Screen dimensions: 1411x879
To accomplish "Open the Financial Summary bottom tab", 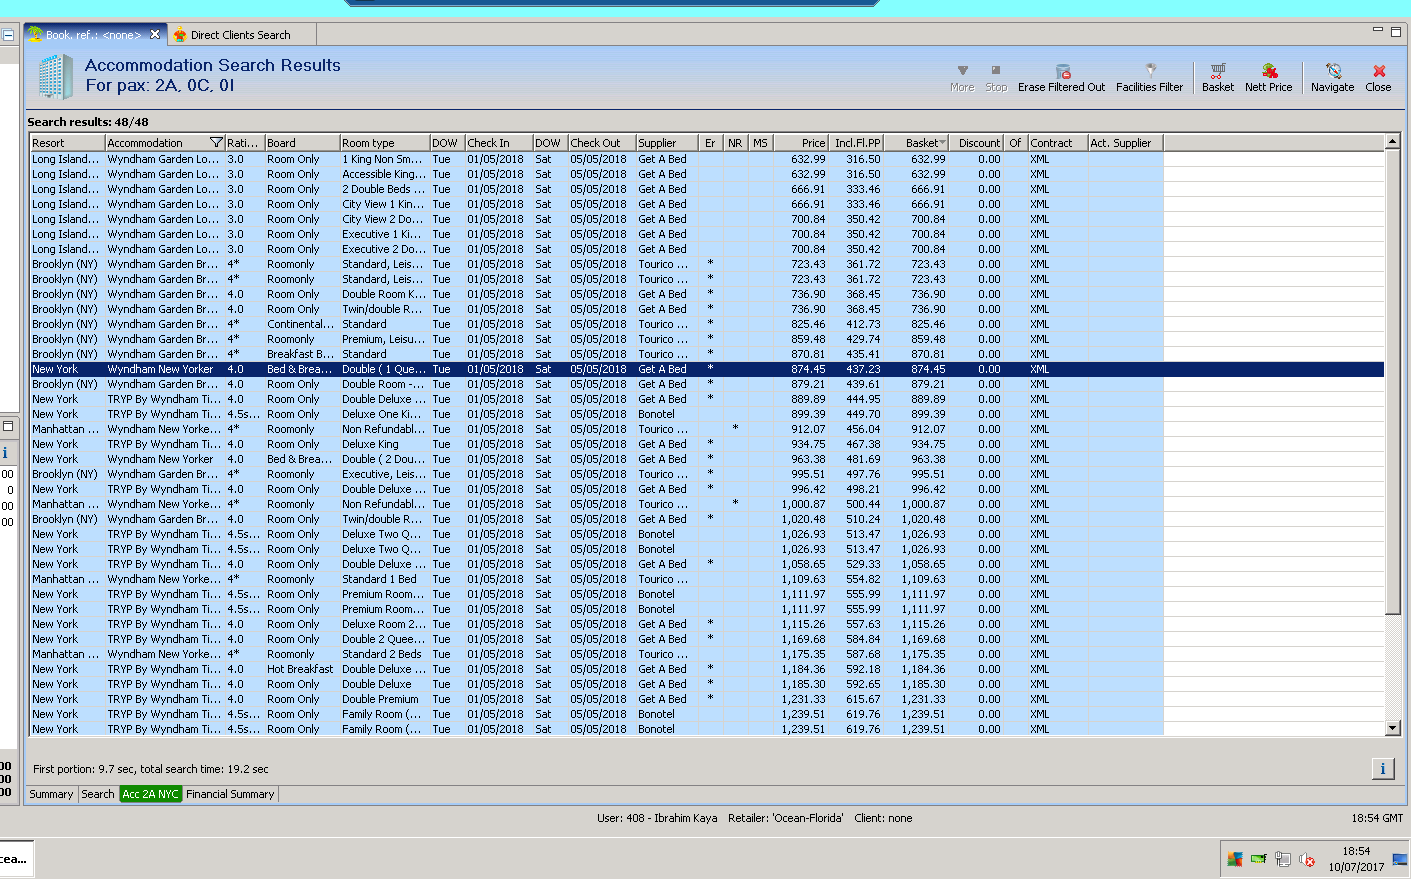I will tap(230, 794).
